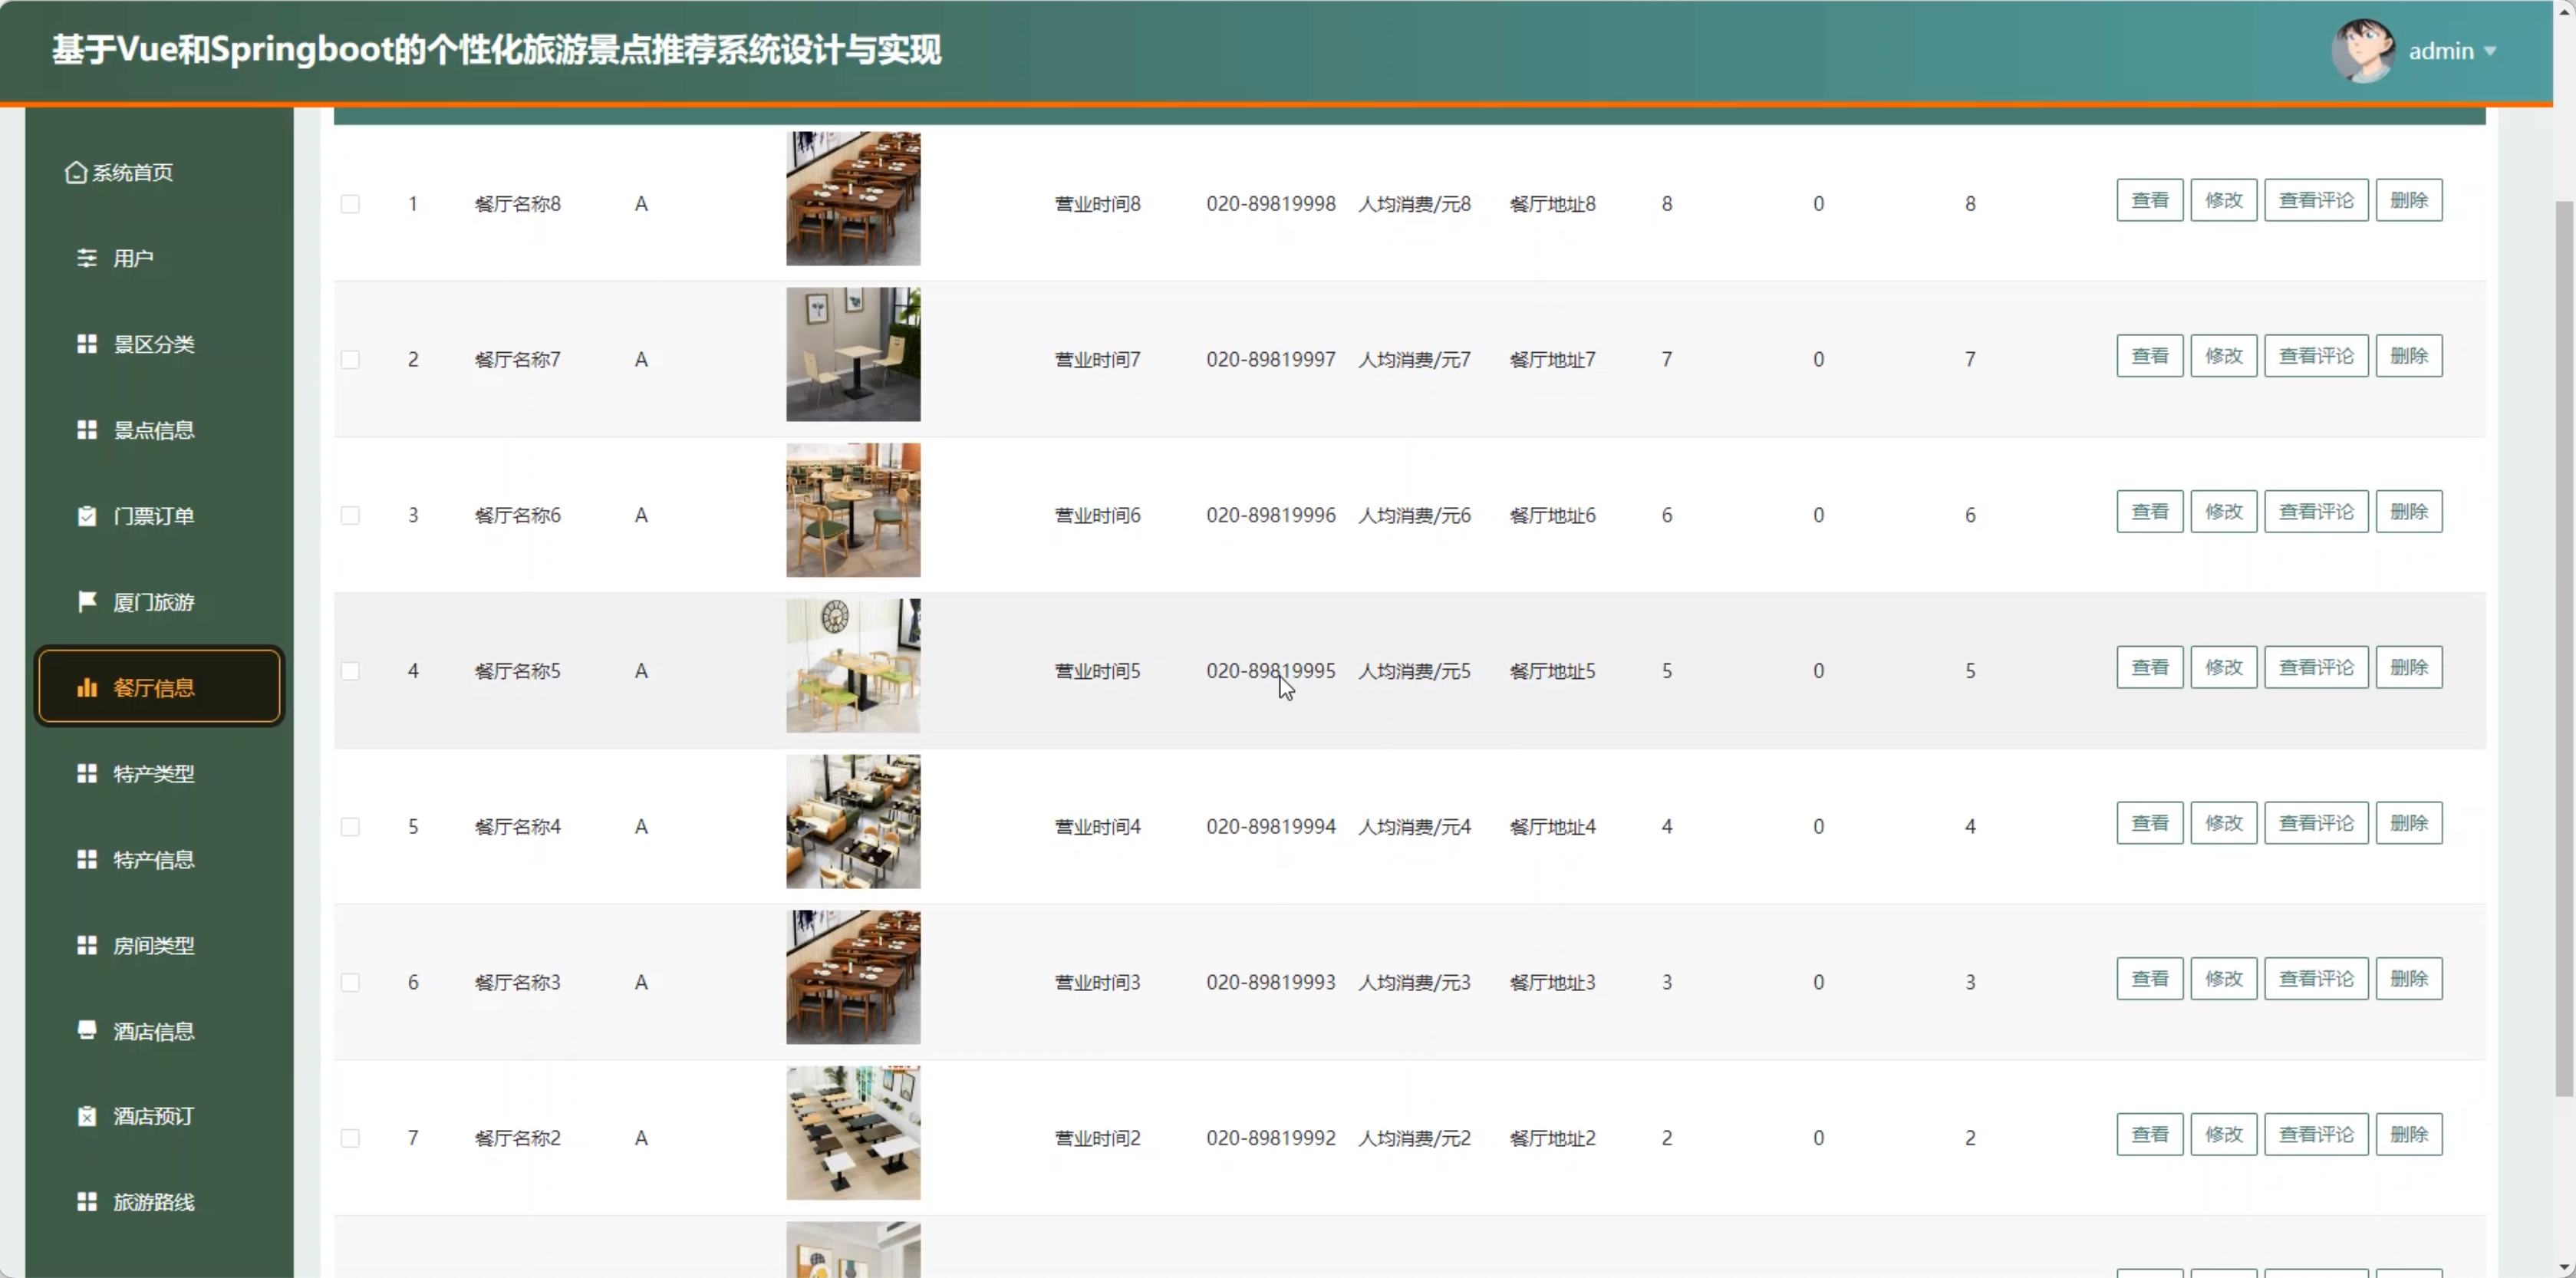Screen dimensions: 2576x1278
Task: Open the 用户 menu item
Action: (160, 258)
